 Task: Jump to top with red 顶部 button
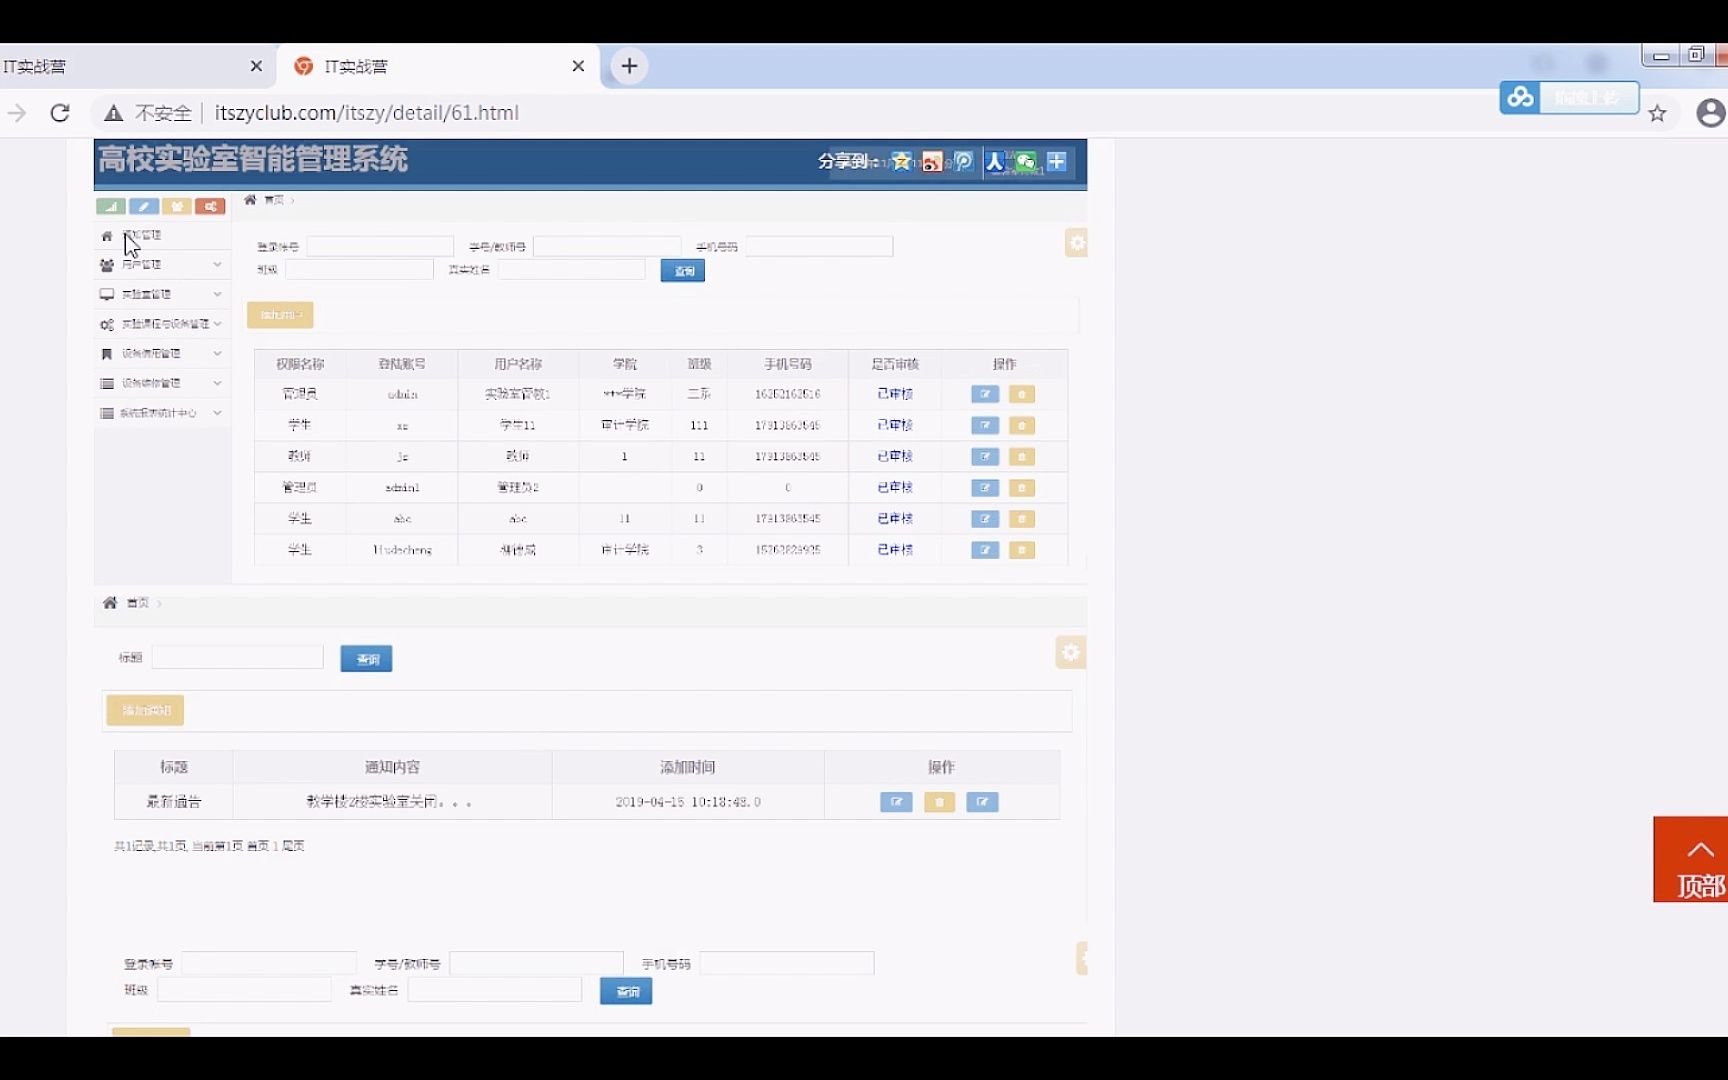[x=1690, y=859]
